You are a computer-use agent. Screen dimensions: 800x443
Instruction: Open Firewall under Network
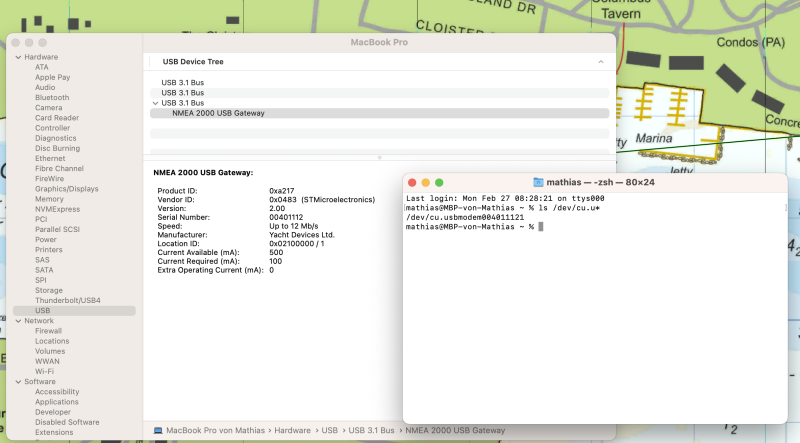click(48, 331)
